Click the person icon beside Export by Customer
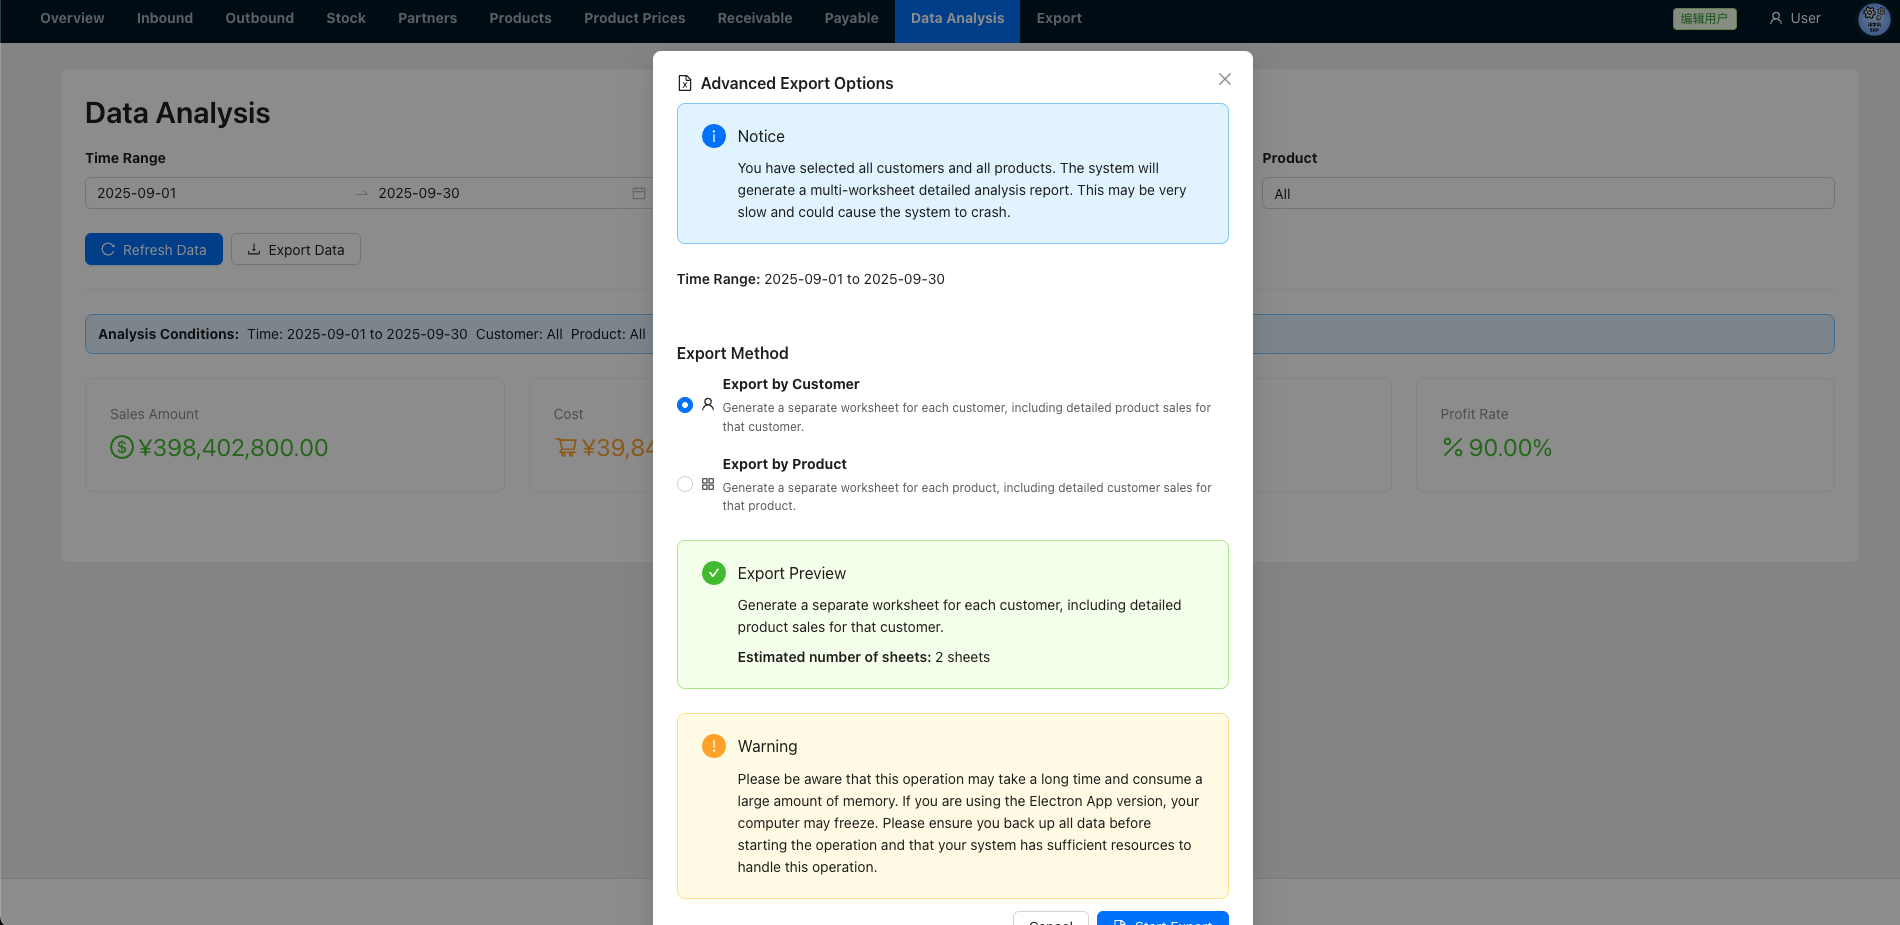Screen dimensions: 1900x925 coord(708,405)
